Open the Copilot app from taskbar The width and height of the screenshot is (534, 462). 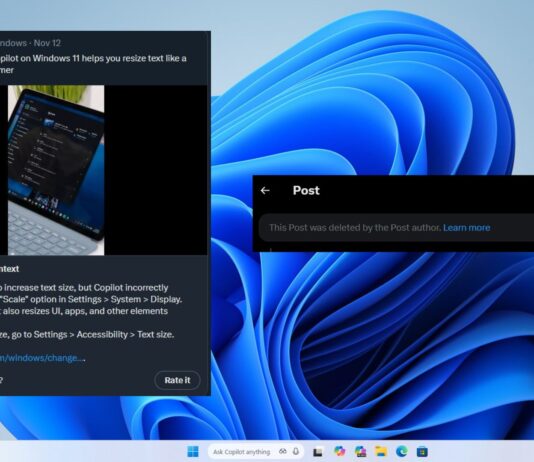pos(339,451)
